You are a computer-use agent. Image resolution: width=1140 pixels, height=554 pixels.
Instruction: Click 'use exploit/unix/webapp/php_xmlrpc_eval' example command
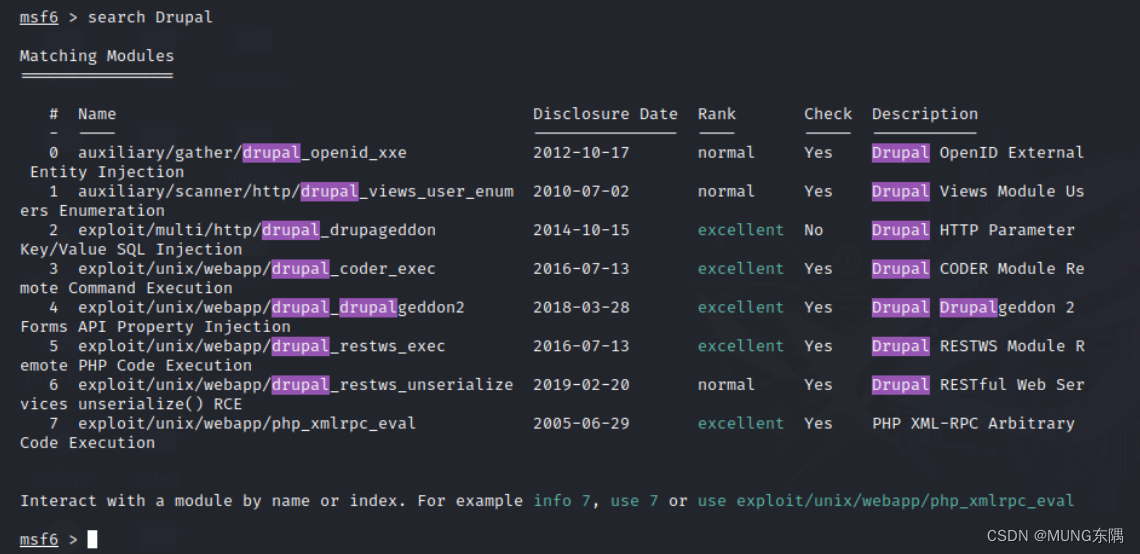tap(886, 501)
